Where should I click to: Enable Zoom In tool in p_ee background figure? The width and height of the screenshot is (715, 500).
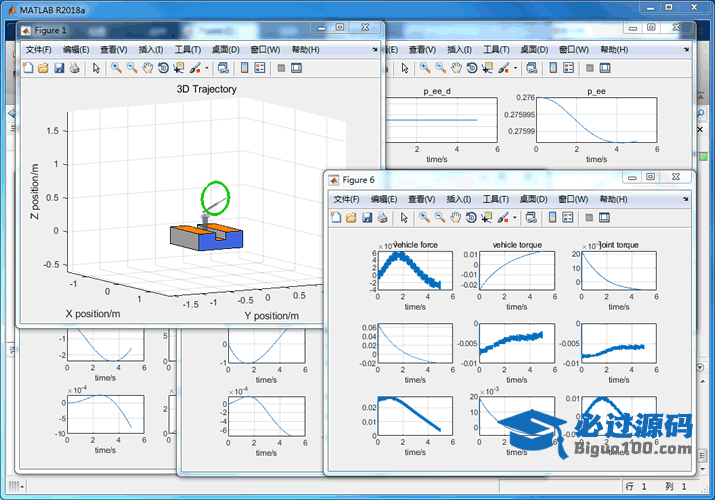tap(425, 68)
